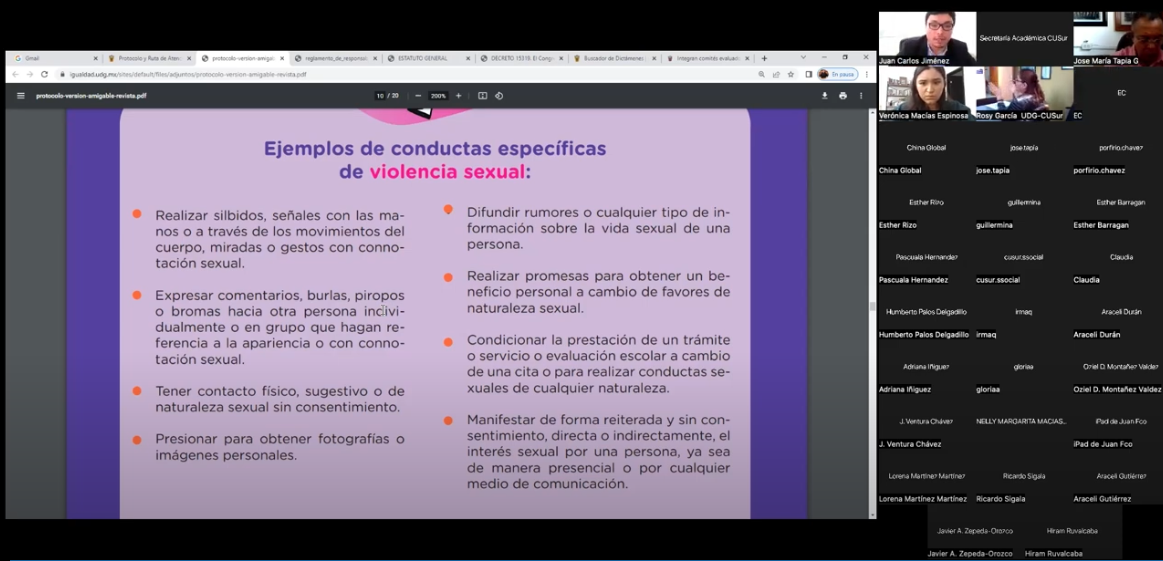Open the PDF sidebar menu icon

point(20,96)
